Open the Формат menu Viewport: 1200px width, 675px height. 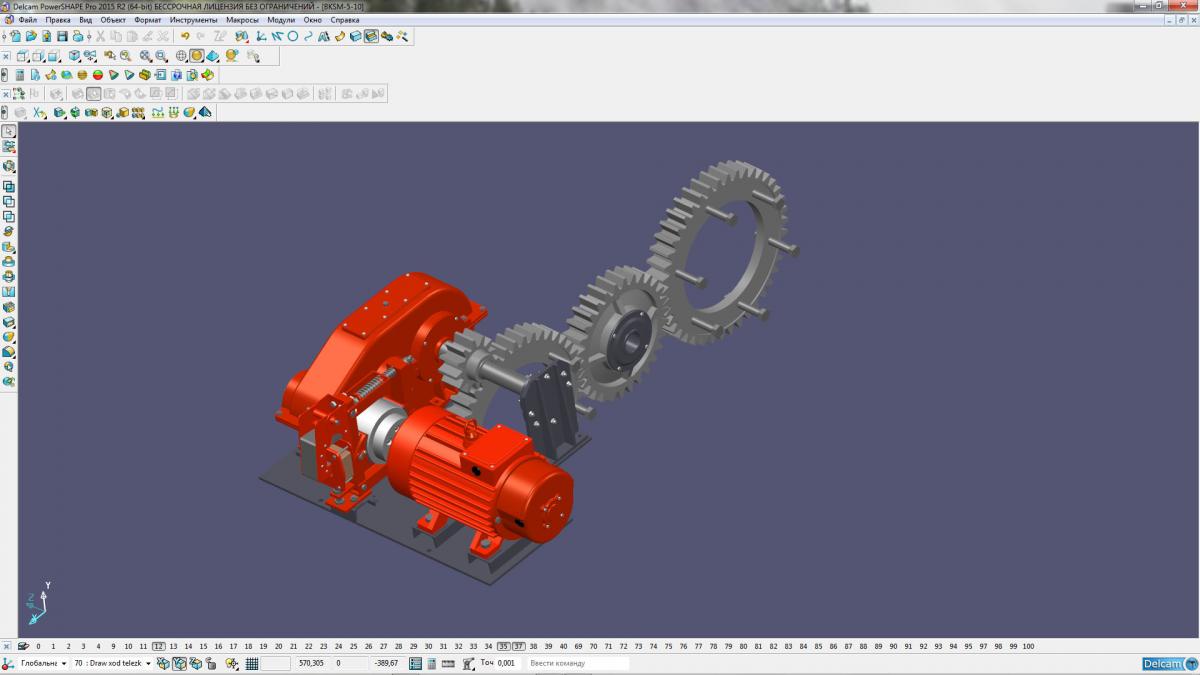[148, 20]
